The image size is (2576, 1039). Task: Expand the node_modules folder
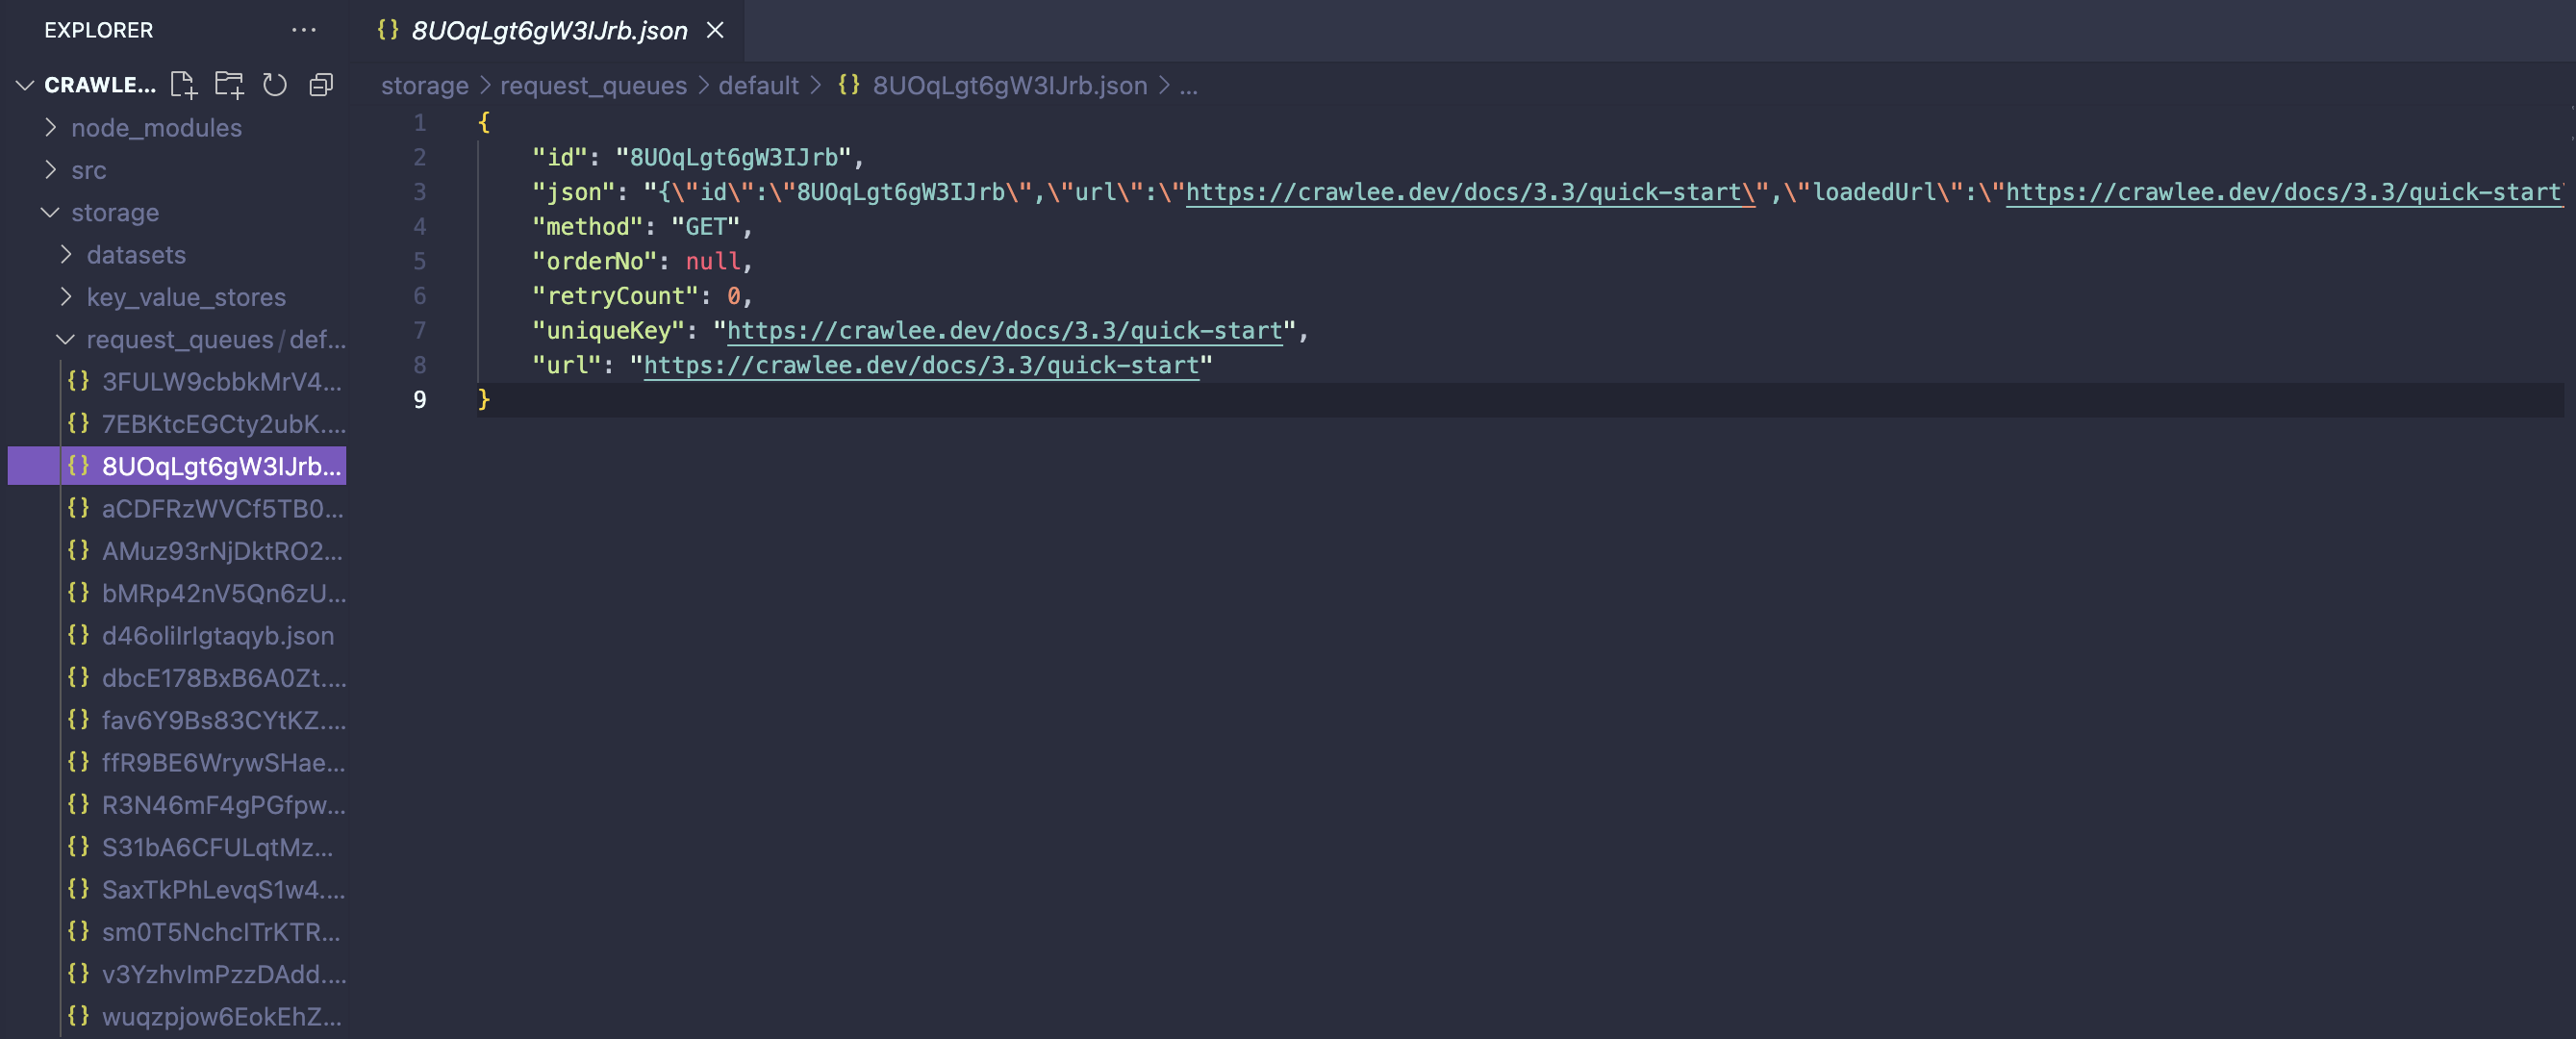pyautogui.click(x=156, y=127)
